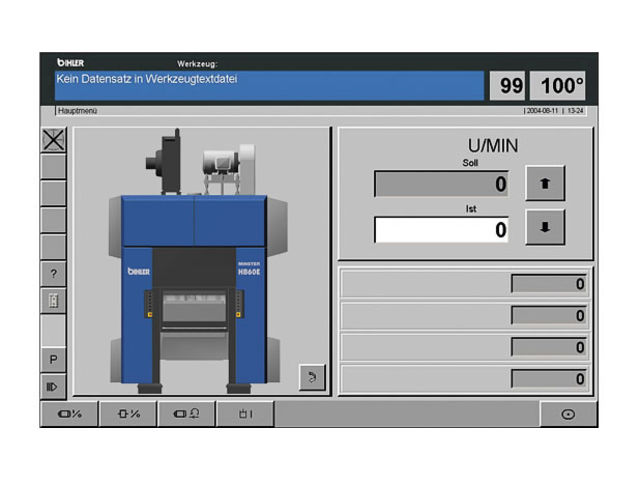Click the fourth bottom toolbar icon

click(x=244, y=414)
